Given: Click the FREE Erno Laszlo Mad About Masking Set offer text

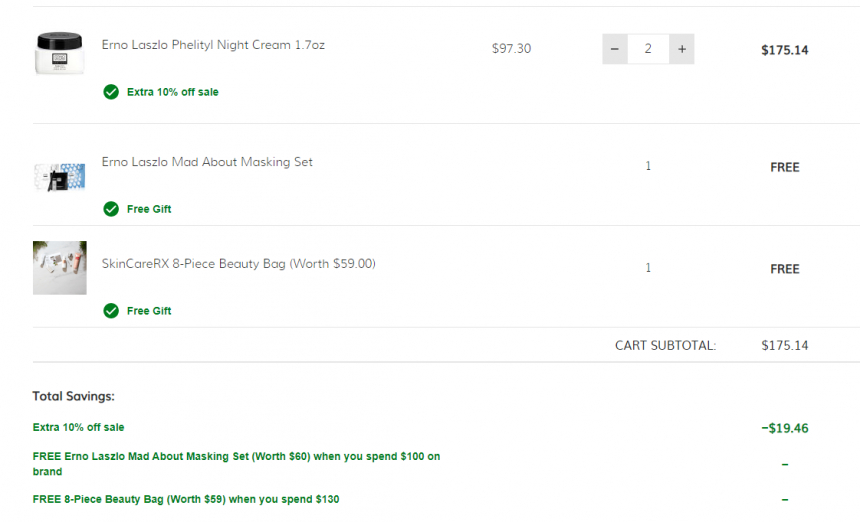Looking at the screenshot, I should click(x=236, y=464).
